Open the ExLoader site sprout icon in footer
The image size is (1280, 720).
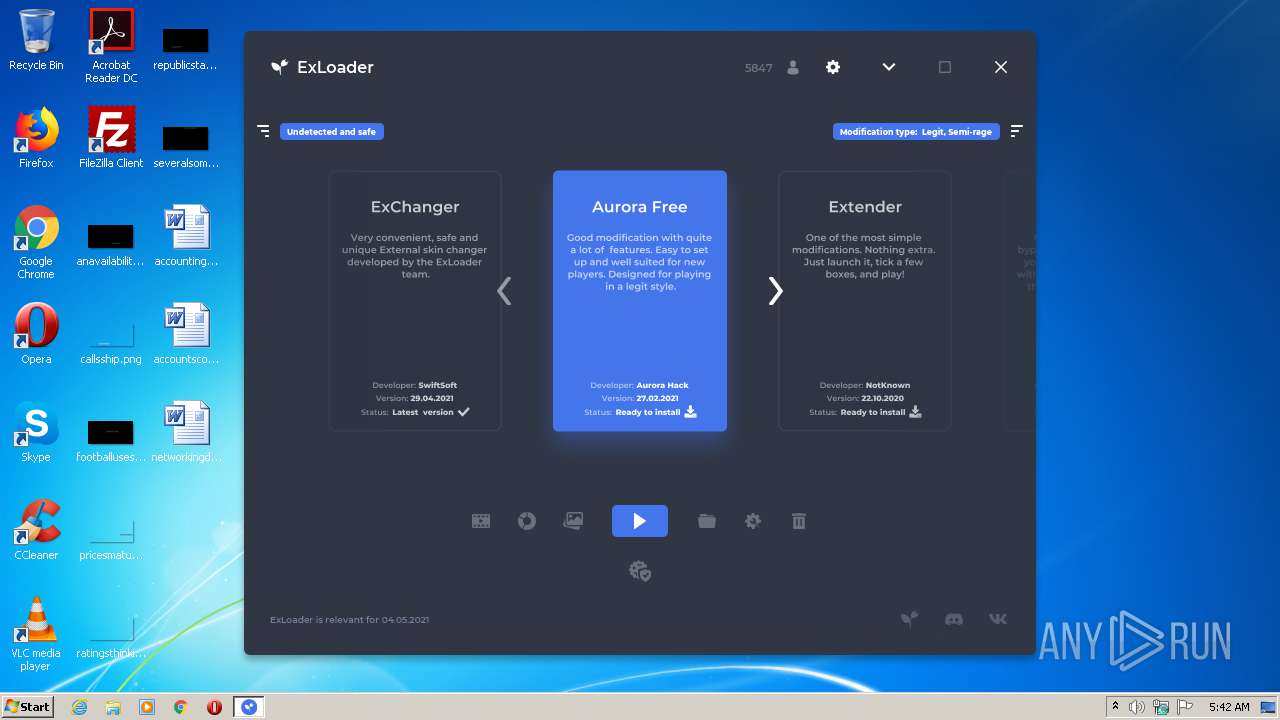pyautogui.click(x=909, y=619)
